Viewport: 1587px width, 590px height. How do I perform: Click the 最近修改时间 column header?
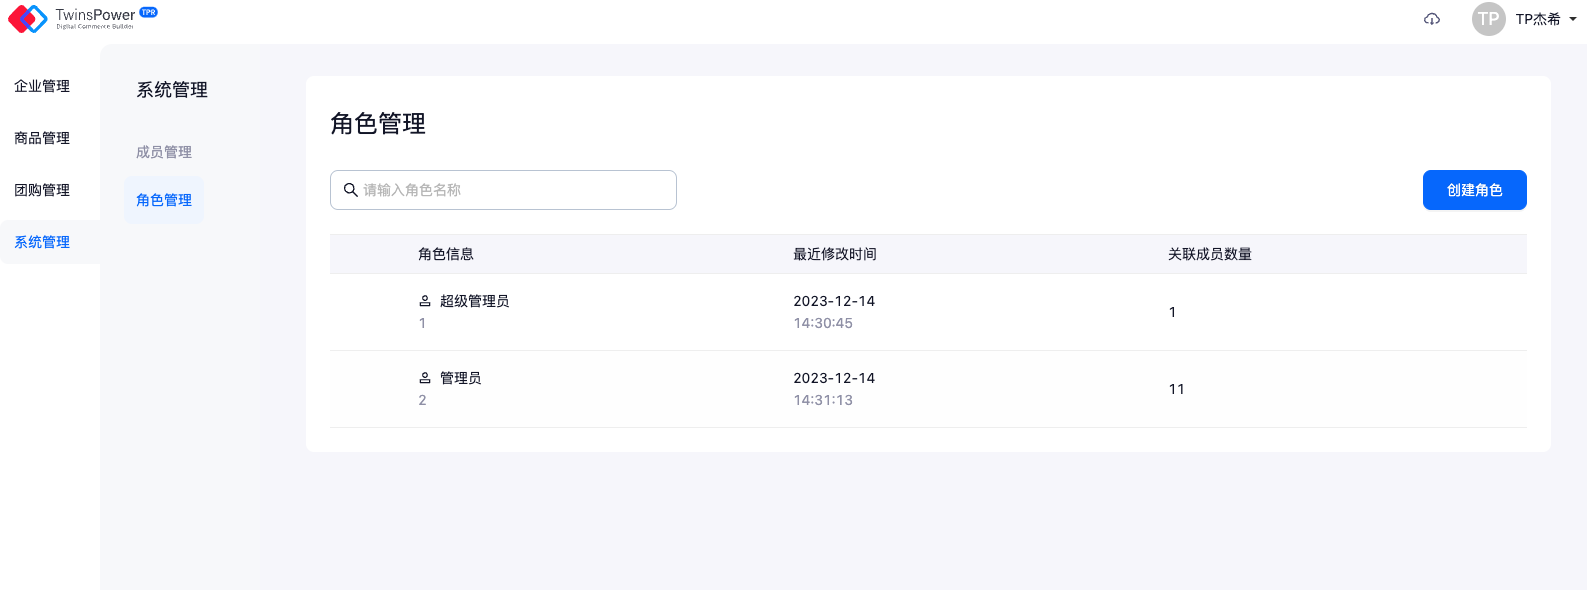coord(834,254)
